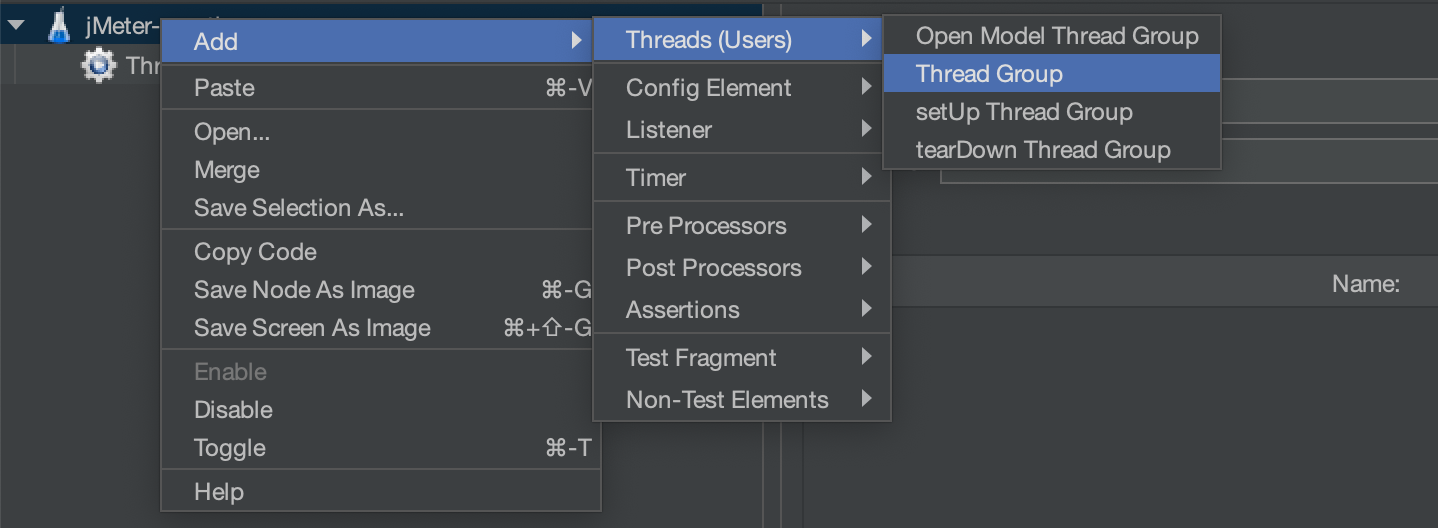Choose Save Selection As... option
Image resolution: width=1438 pixels, height=528 pixels.
click(298, 208)
